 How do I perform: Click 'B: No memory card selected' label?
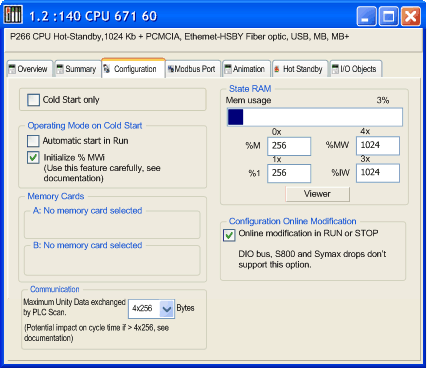pos(88,245)
